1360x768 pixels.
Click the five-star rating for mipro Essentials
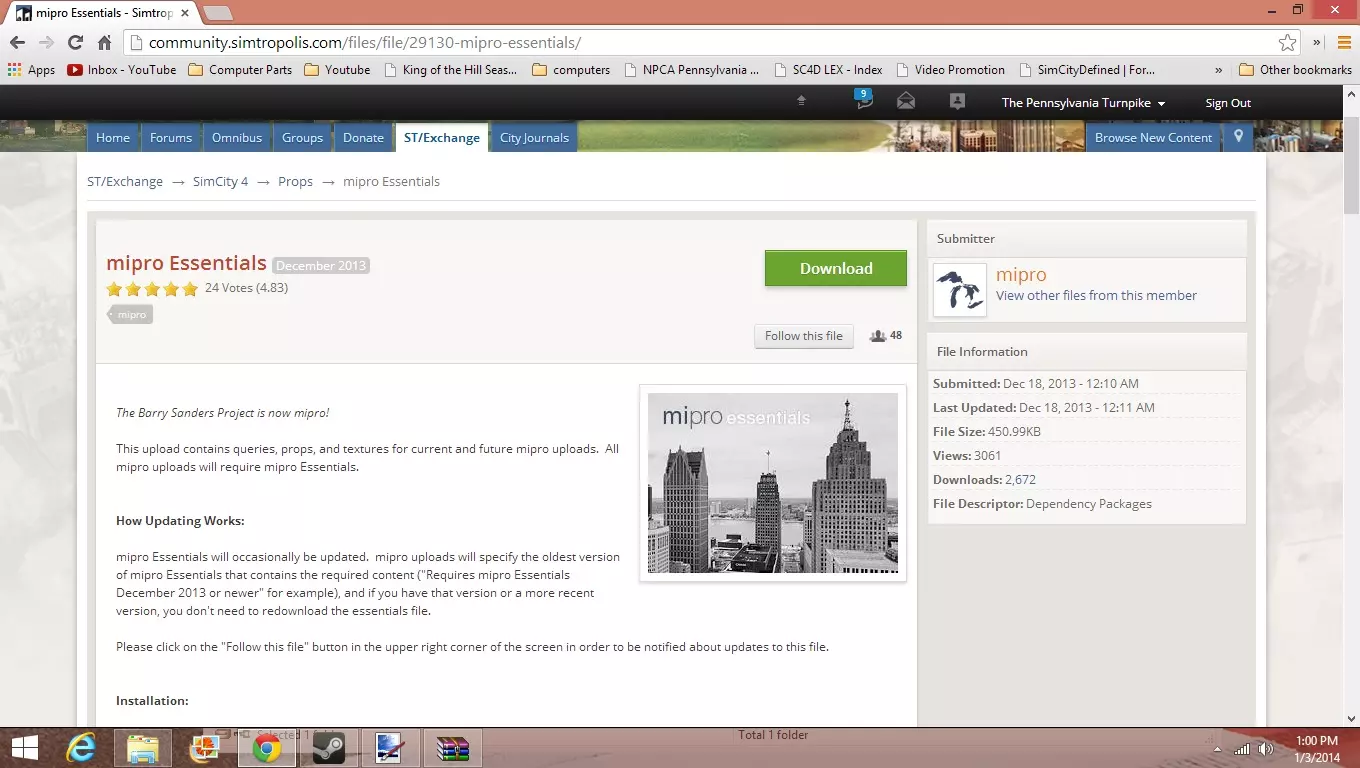(x=152, y=289)
